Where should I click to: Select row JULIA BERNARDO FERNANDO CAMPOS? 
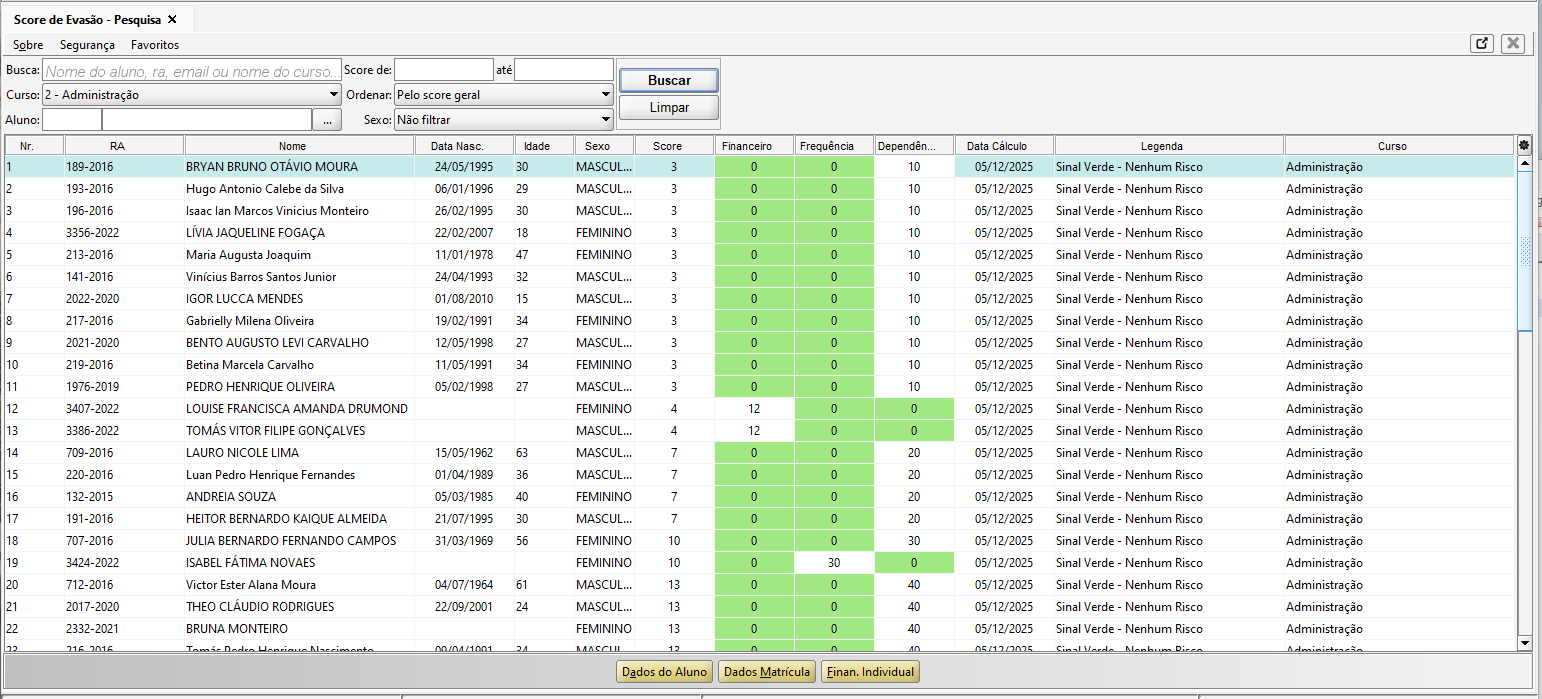[x=760, y=541]
